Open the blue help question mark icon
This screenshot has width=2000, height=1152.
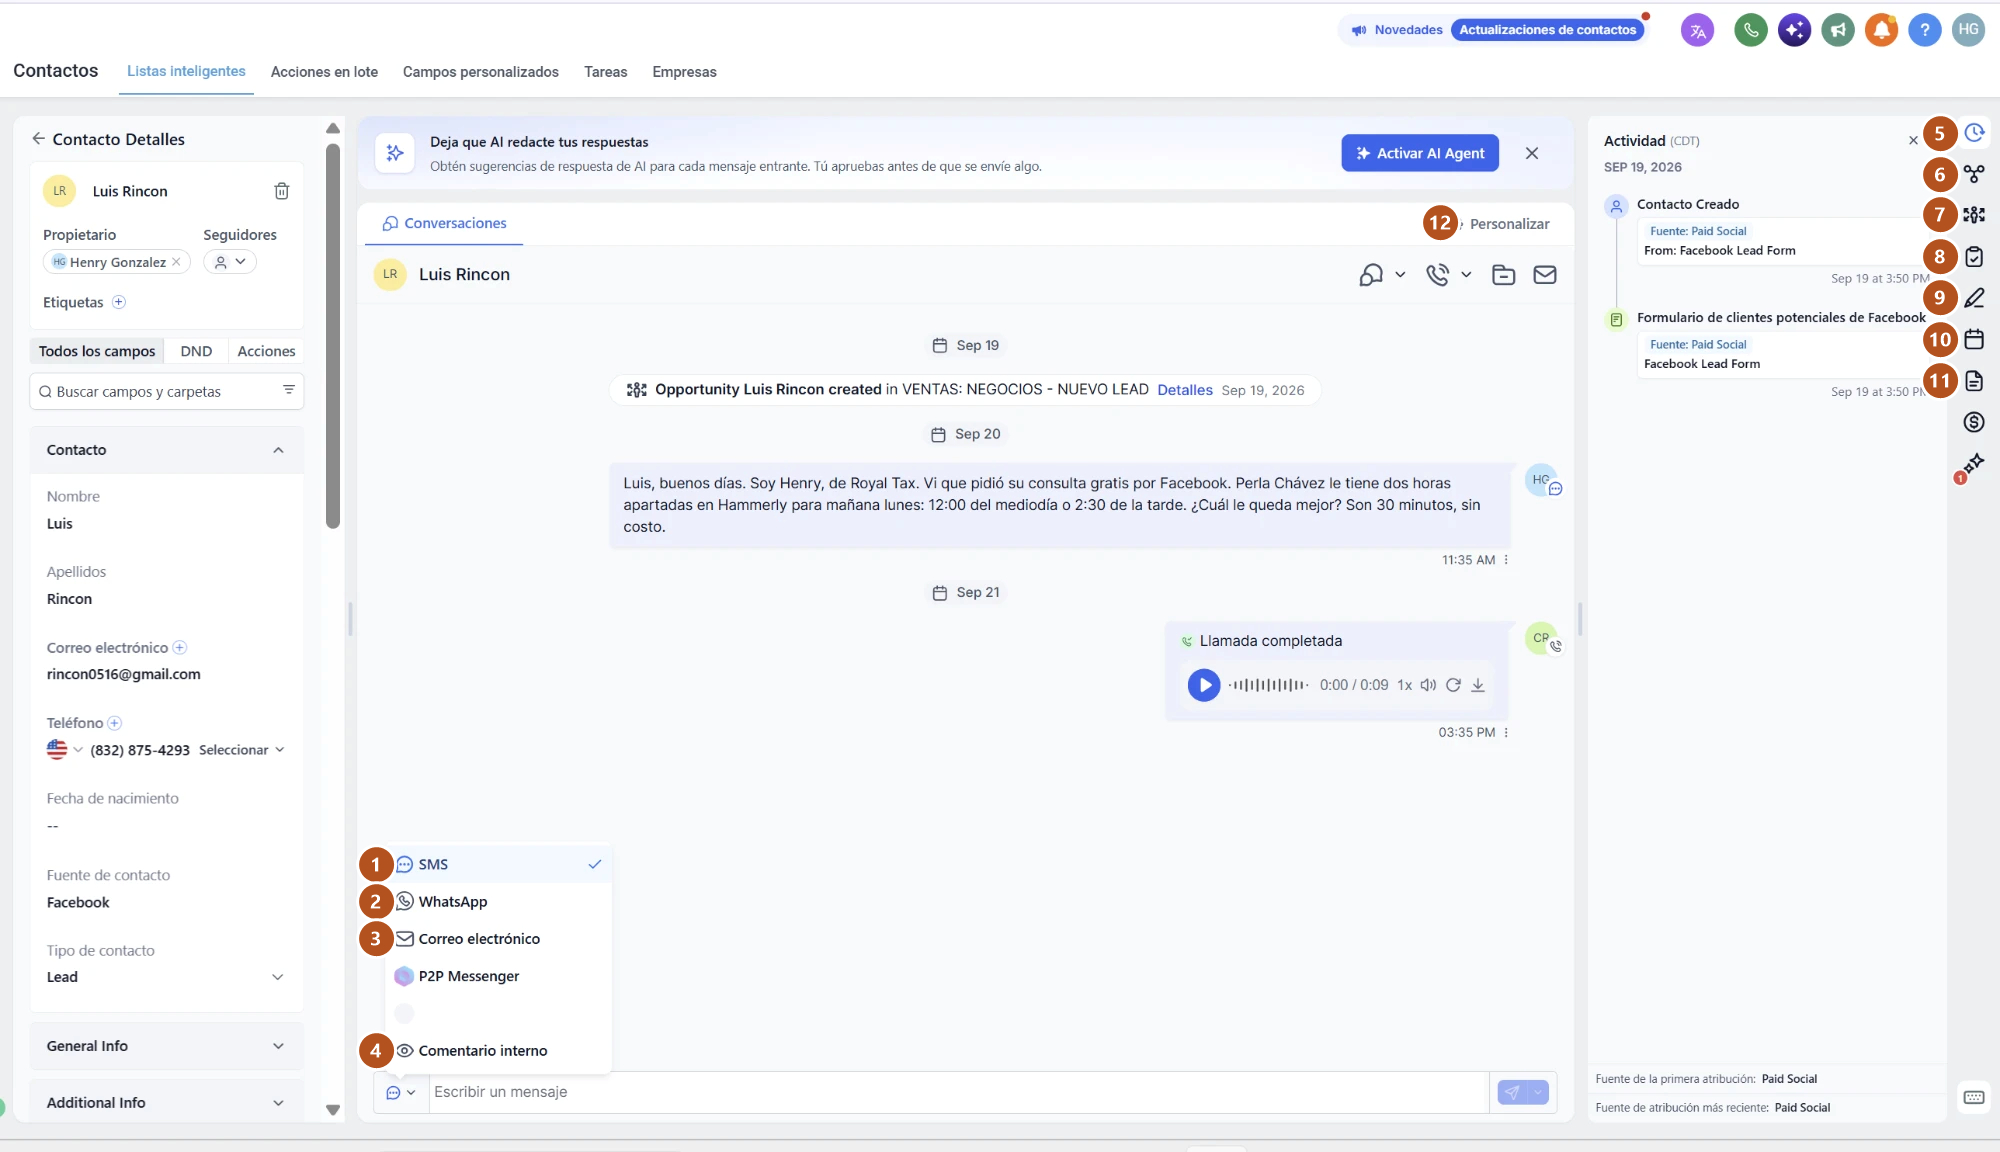(1924, 30)
